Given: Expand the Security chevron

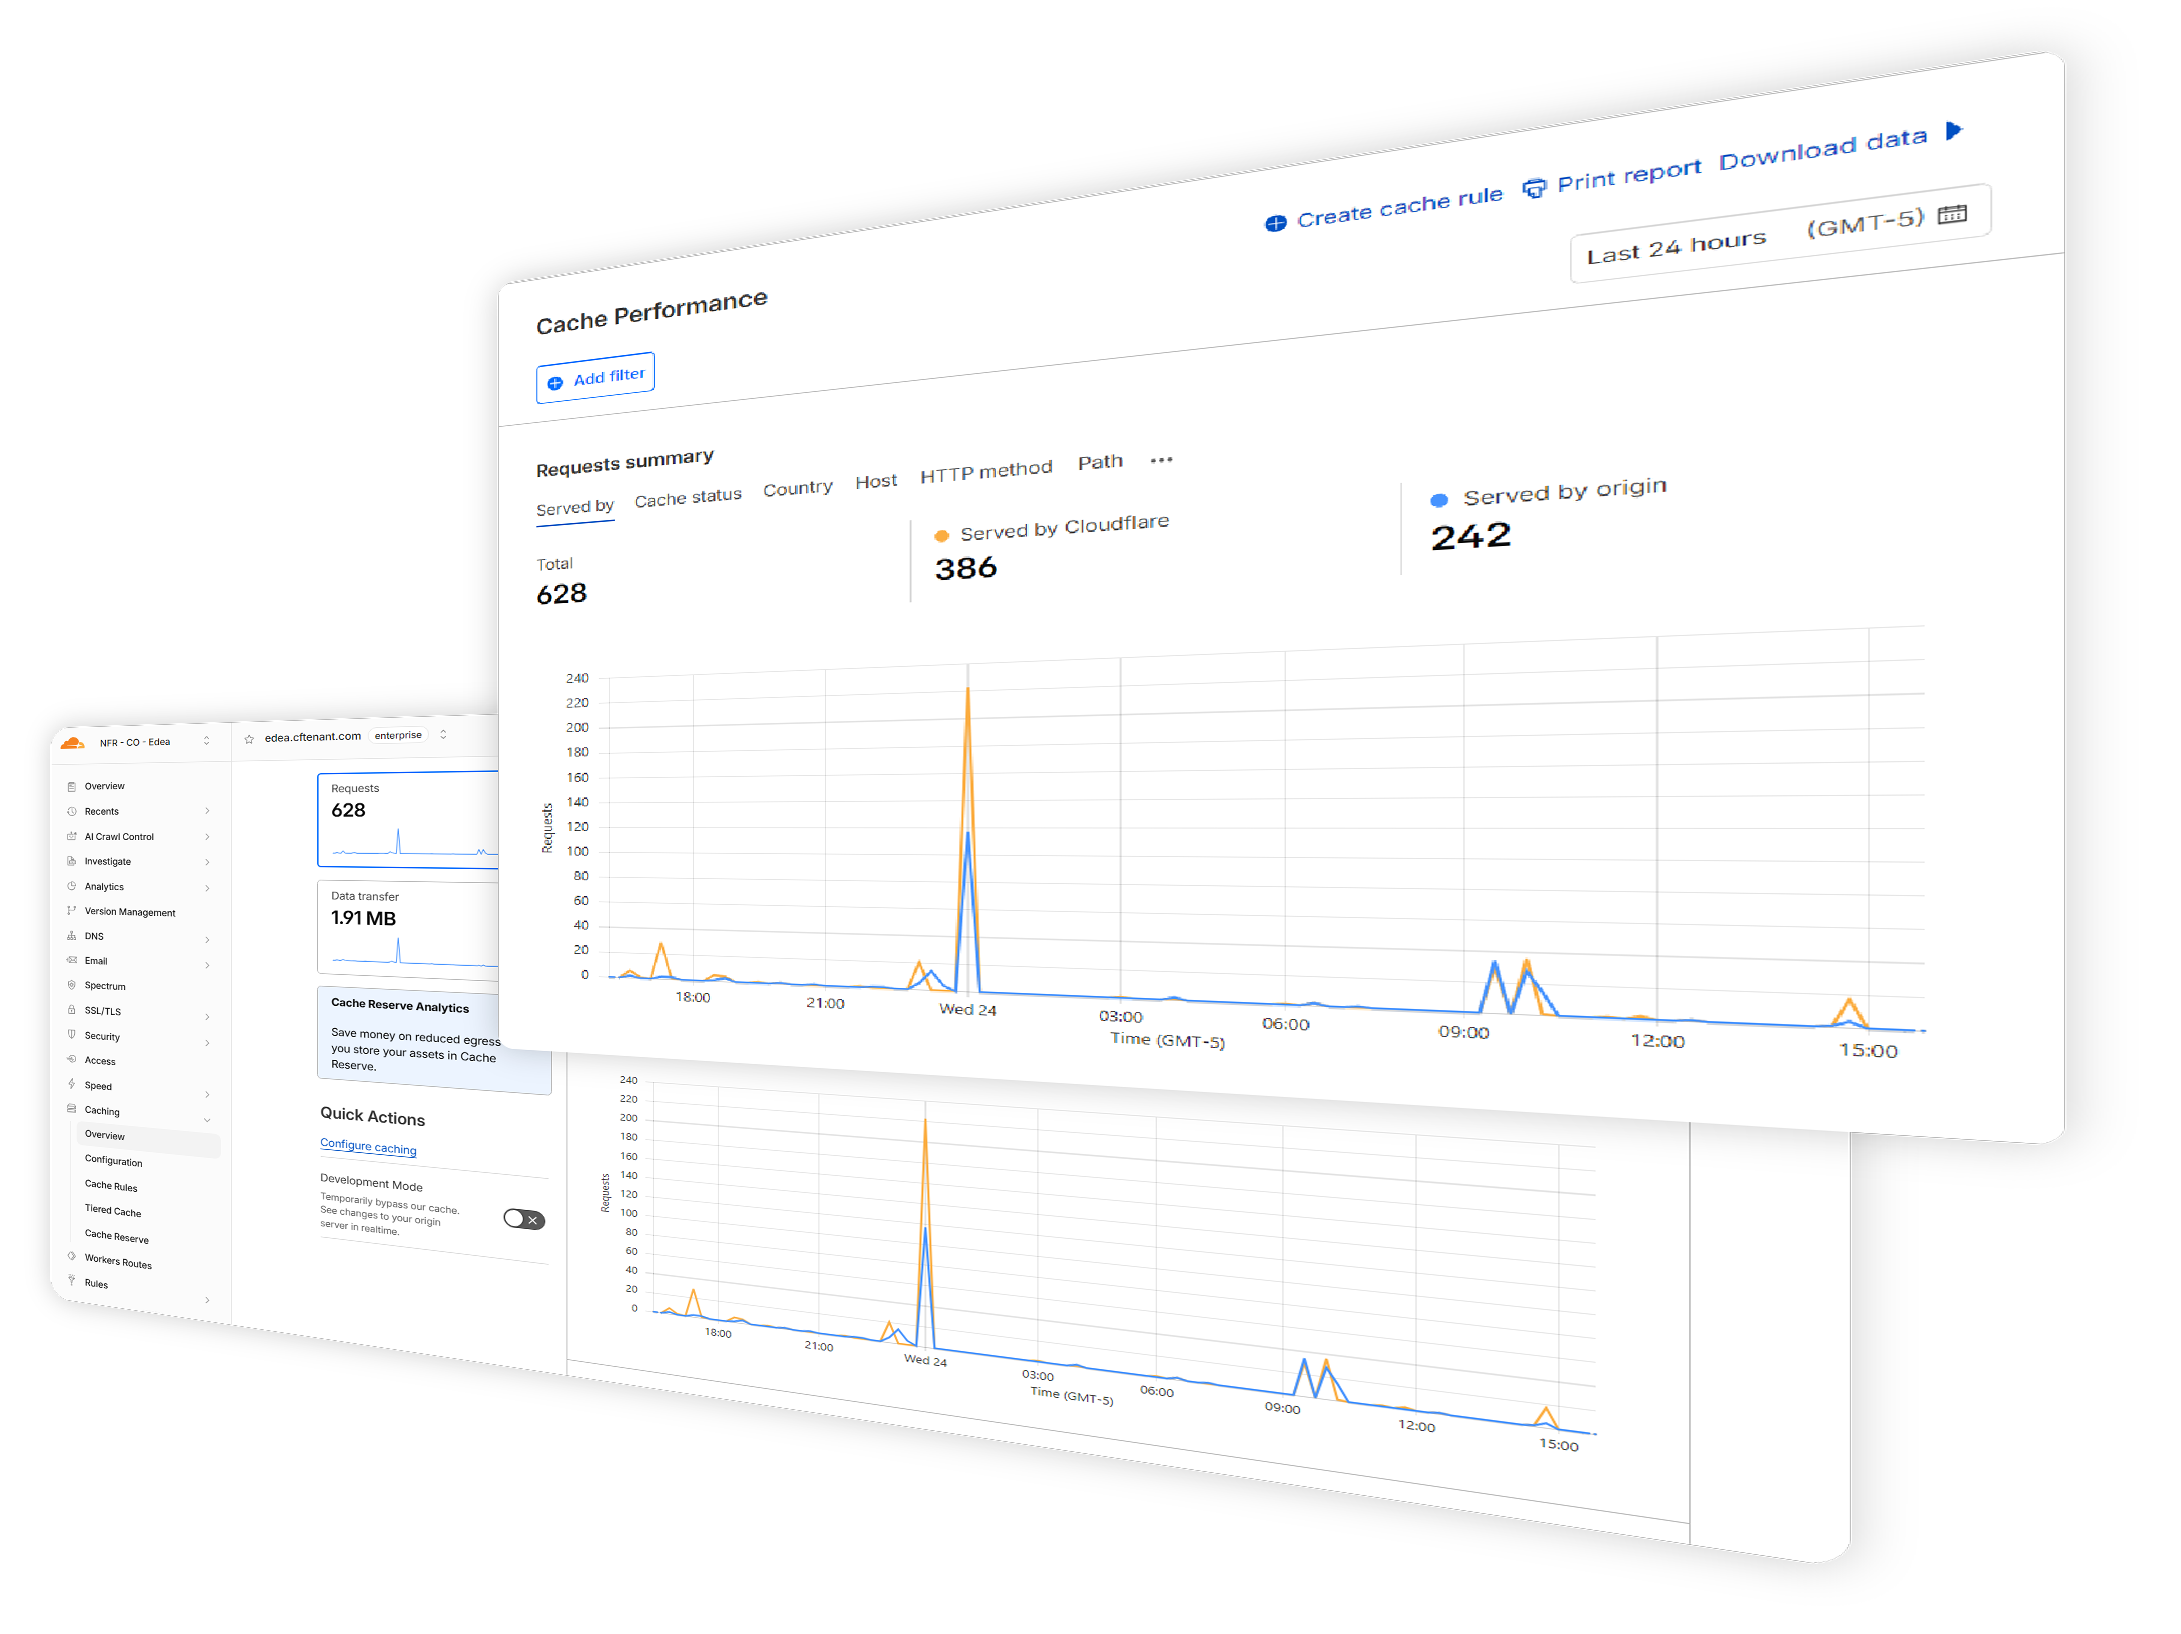Looking at the screenshot, I should pos(207,1043).
